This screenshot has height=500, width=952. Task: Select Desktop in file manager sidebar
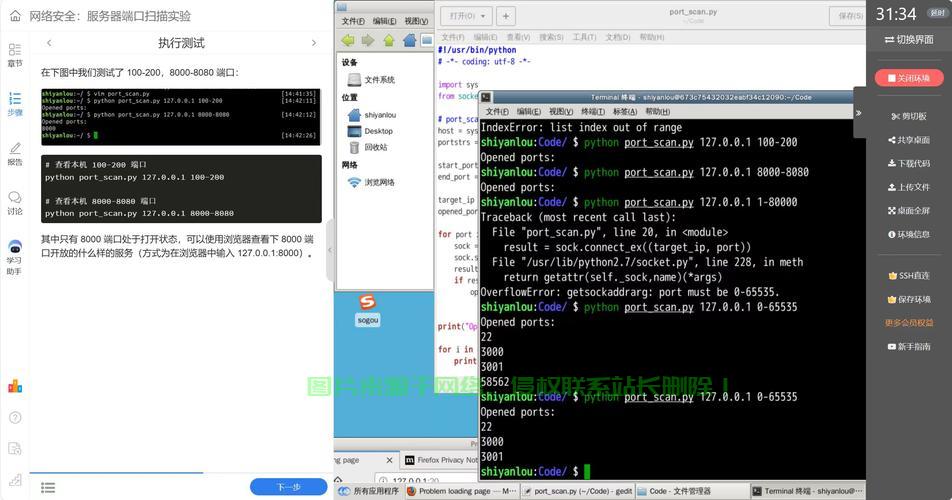click(x=370, y=131)
